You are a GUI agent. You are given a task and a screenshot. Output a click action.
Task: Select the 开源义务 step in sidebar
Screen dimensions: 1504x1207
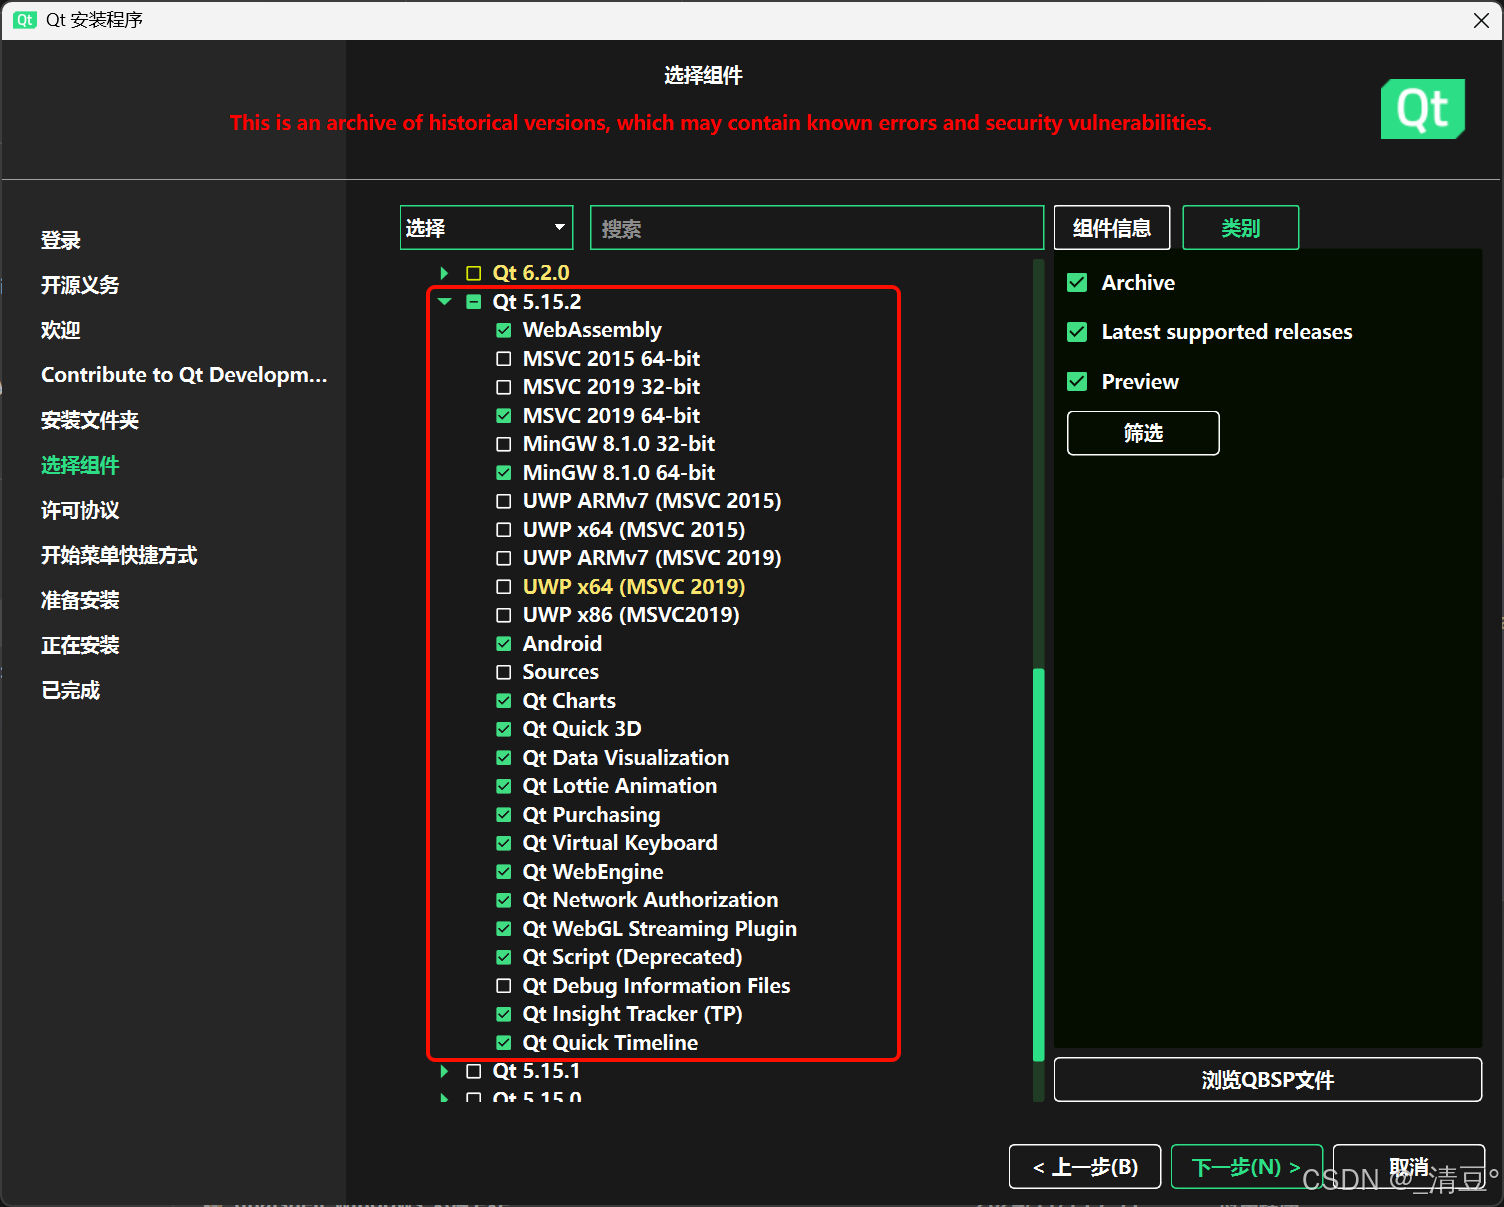(x=80, y=285)
